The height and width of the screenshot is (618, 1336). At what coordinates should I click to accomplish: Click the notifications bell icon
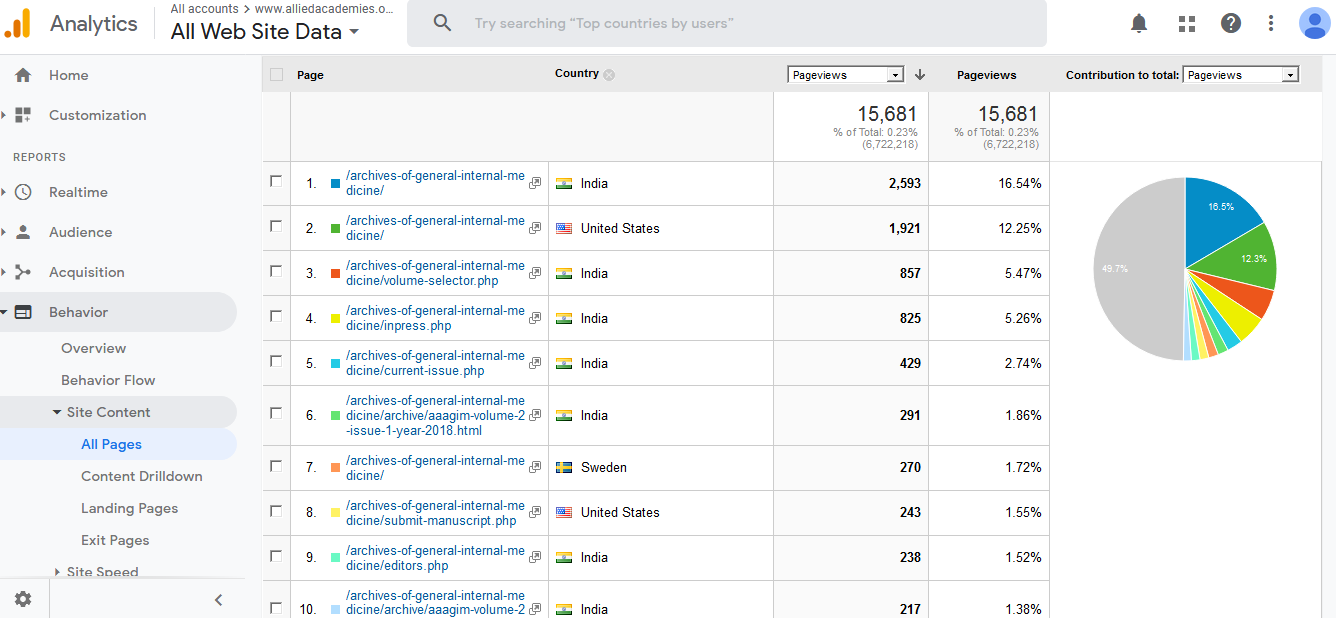pos(1139,23)
